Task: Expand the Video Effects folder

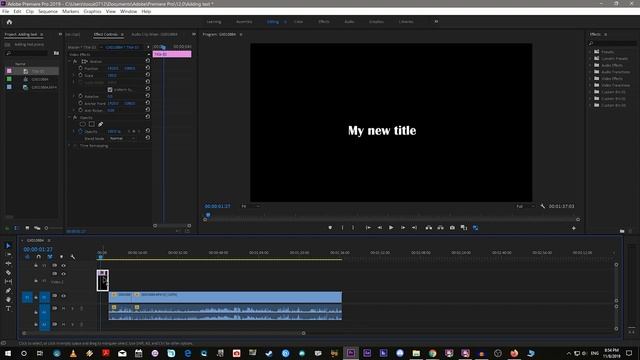Action: pos(590,78)
